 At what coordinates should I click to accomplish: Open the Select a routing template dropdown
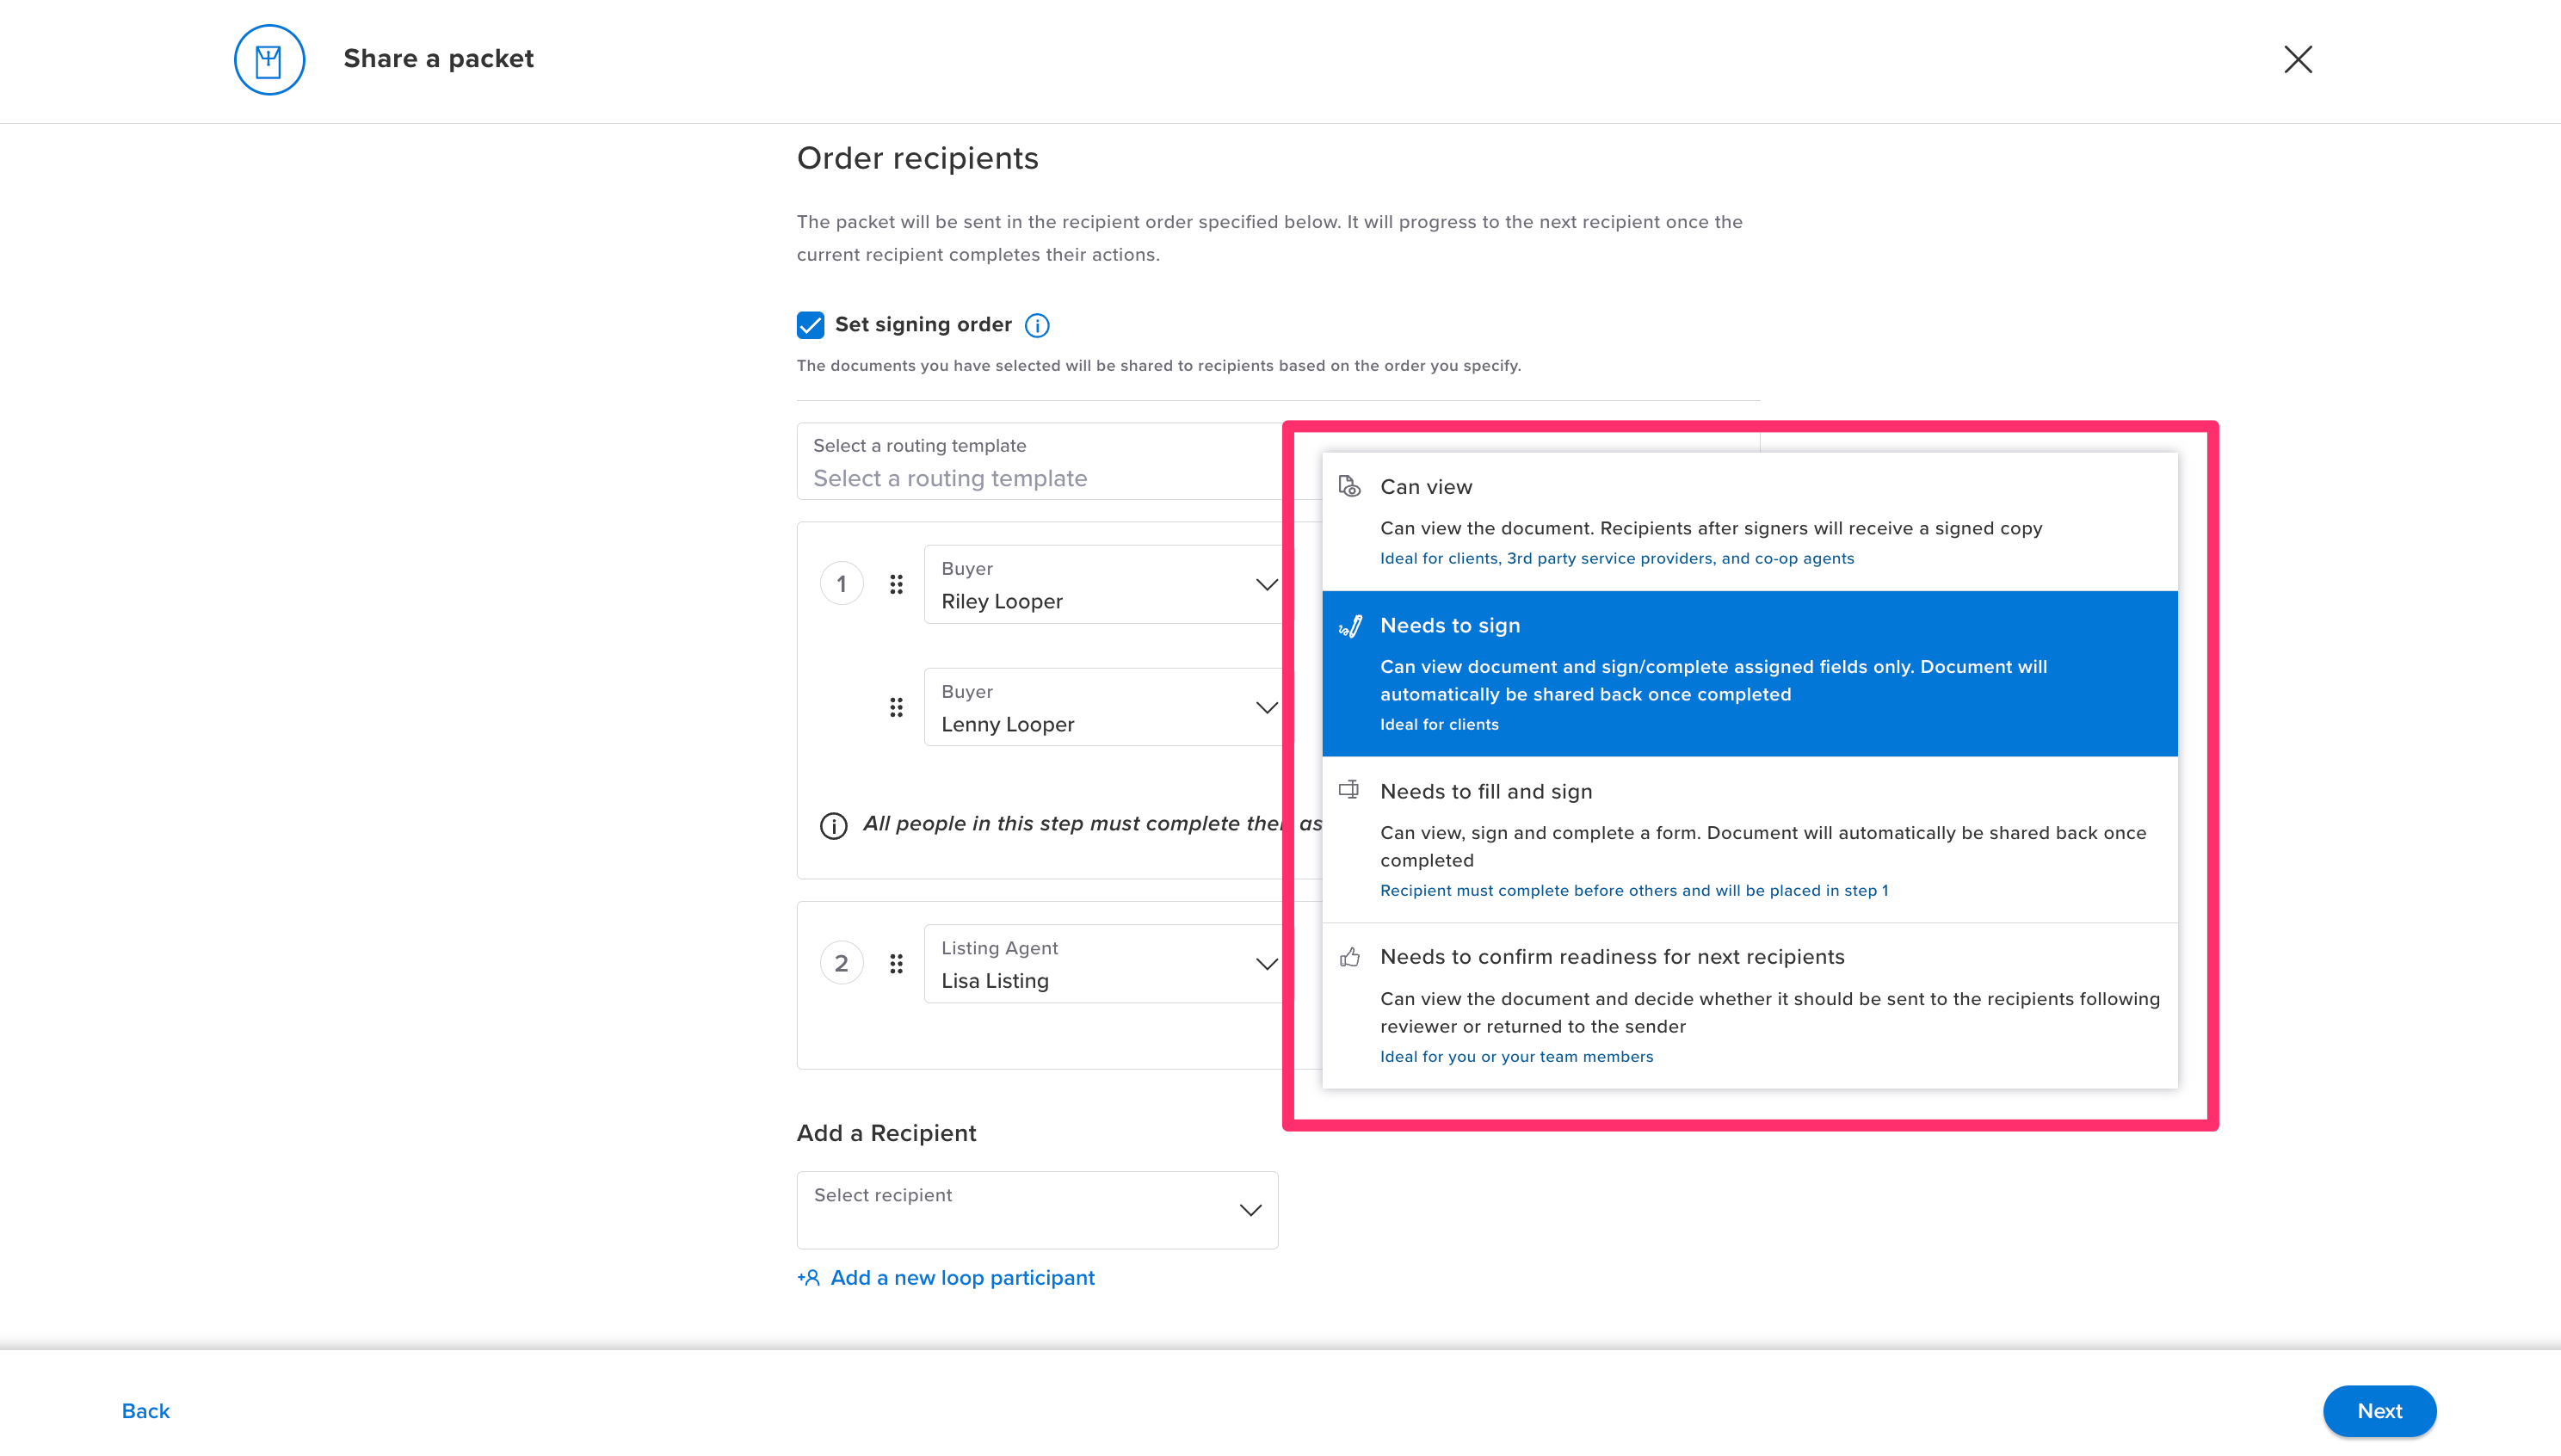[x=1040, y=478]
